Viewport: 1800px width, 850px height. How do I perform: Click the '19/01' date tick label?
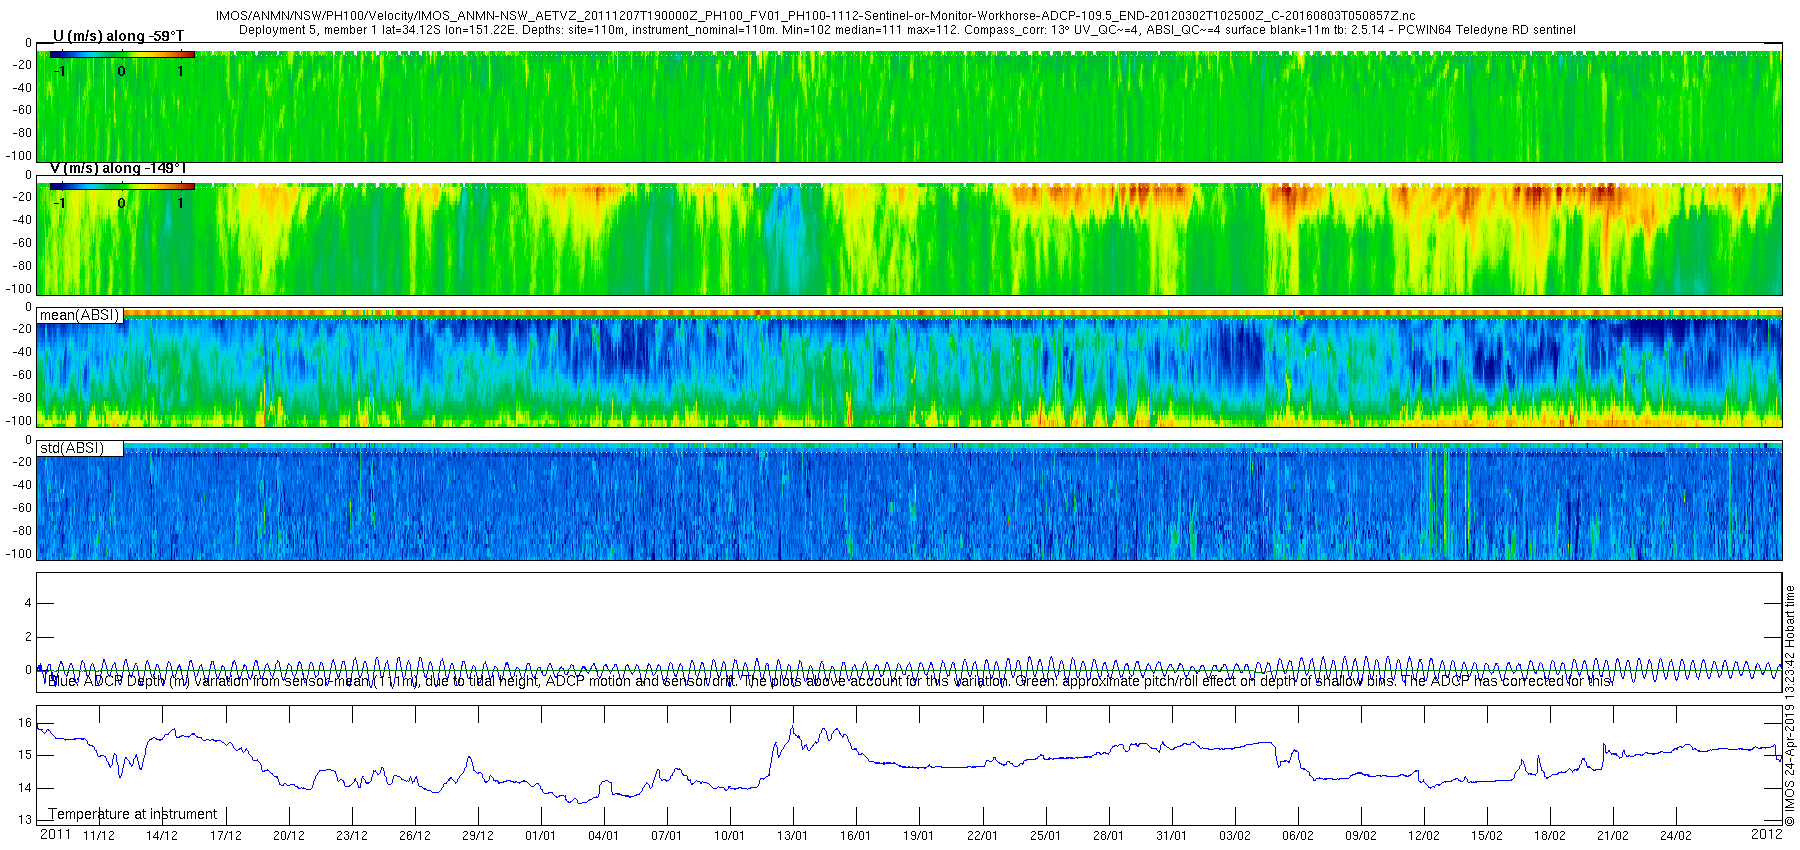[918, 836]
